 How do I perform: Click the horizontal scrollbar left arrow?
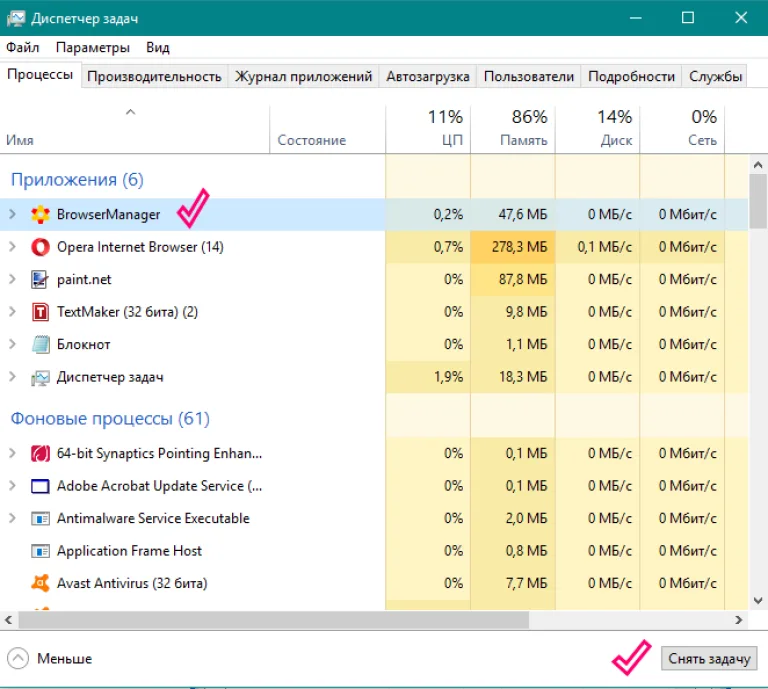(9, 620)
